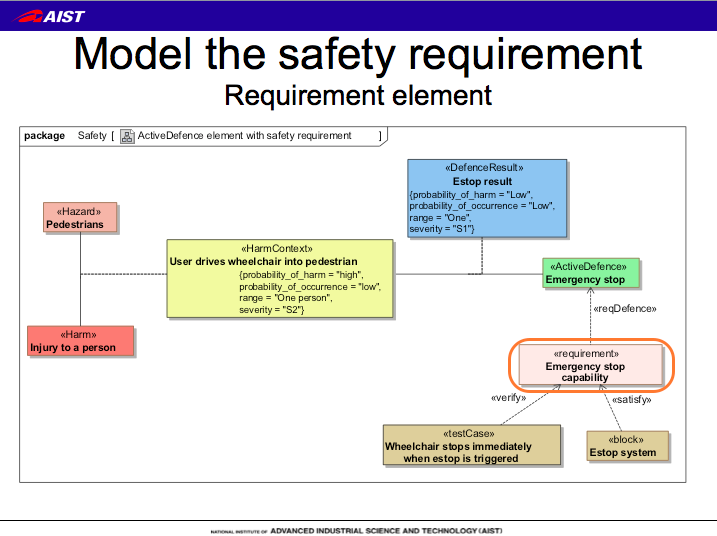Click the severity = "S1" property in Estop result
The image size is (717, 536).
point(441,229)
